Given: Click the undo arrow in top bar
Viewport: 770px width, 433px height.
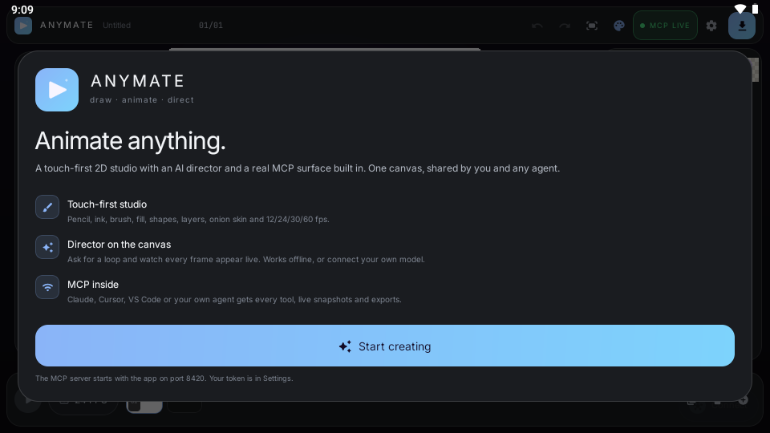Looking at the screenshot, I should click(x=537, y=26).
